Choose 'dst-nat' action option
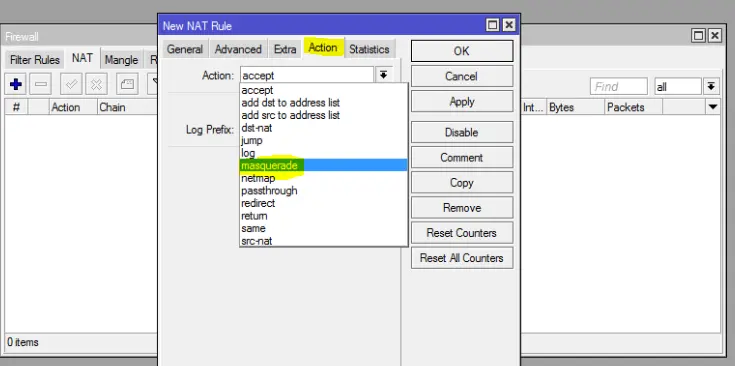The height and width of the screenshot is (366, 735). tap(323, 127)
